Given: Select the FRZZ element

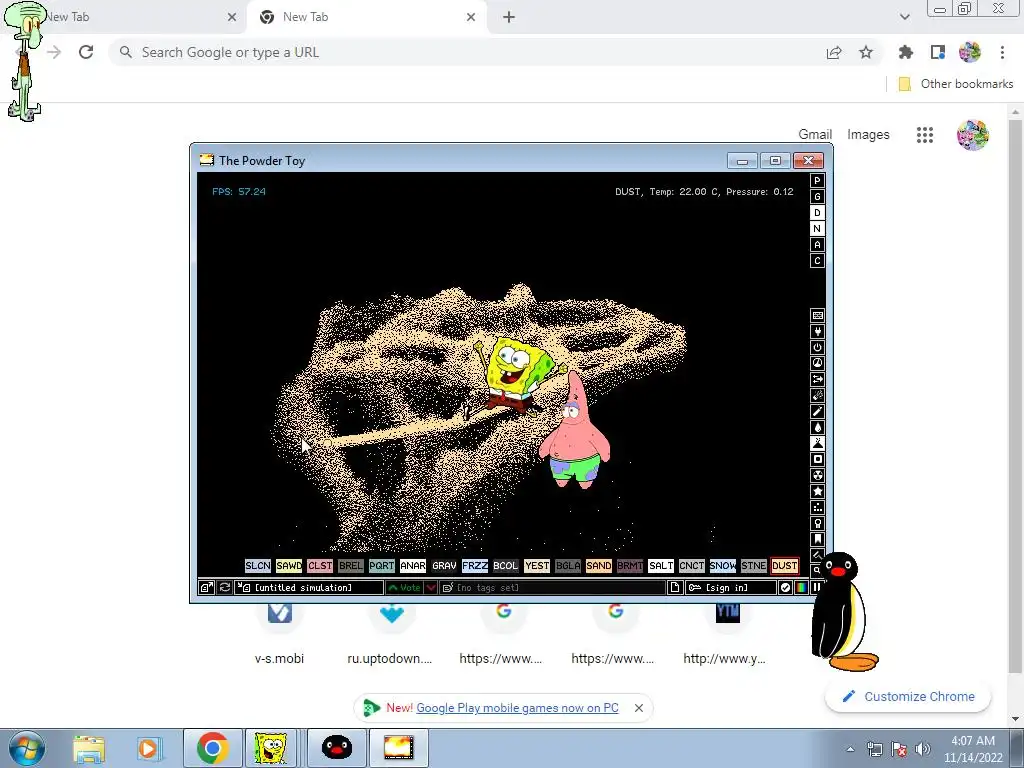Looking at the screenshot, I should 475,566.
